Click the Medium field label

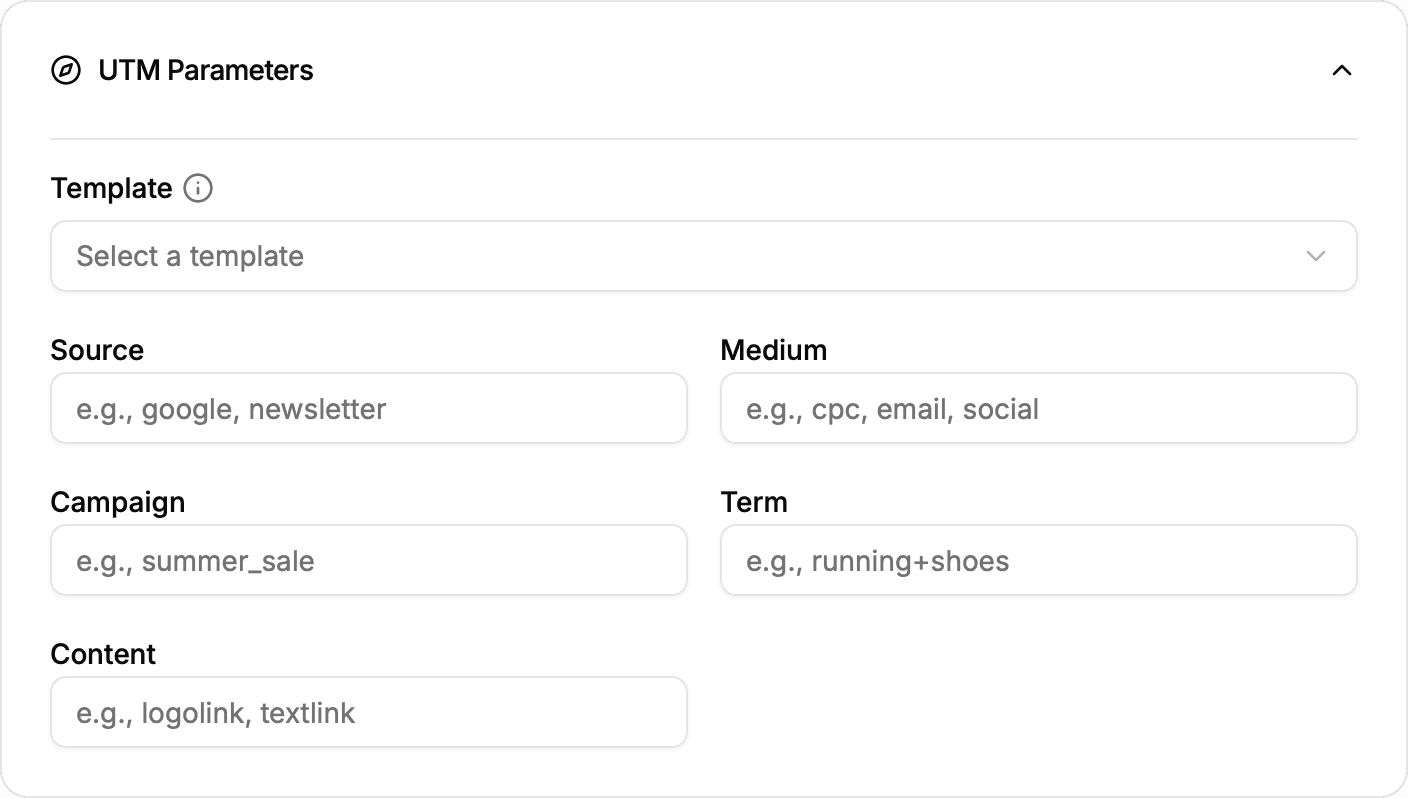click(774, 350)
